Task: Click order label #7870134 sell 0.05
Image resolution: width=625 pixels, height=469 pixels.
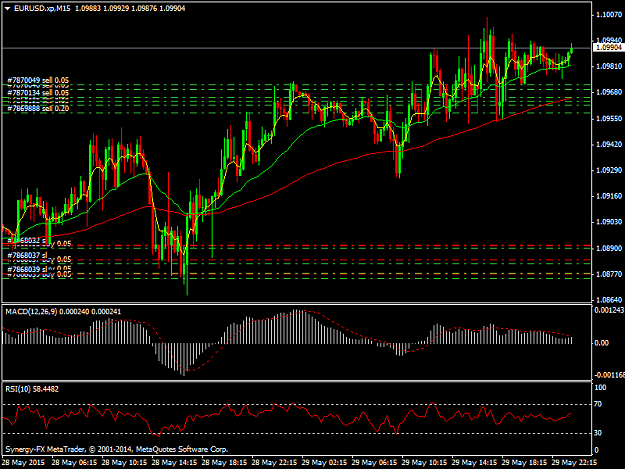Action: [x=38, y=92]
